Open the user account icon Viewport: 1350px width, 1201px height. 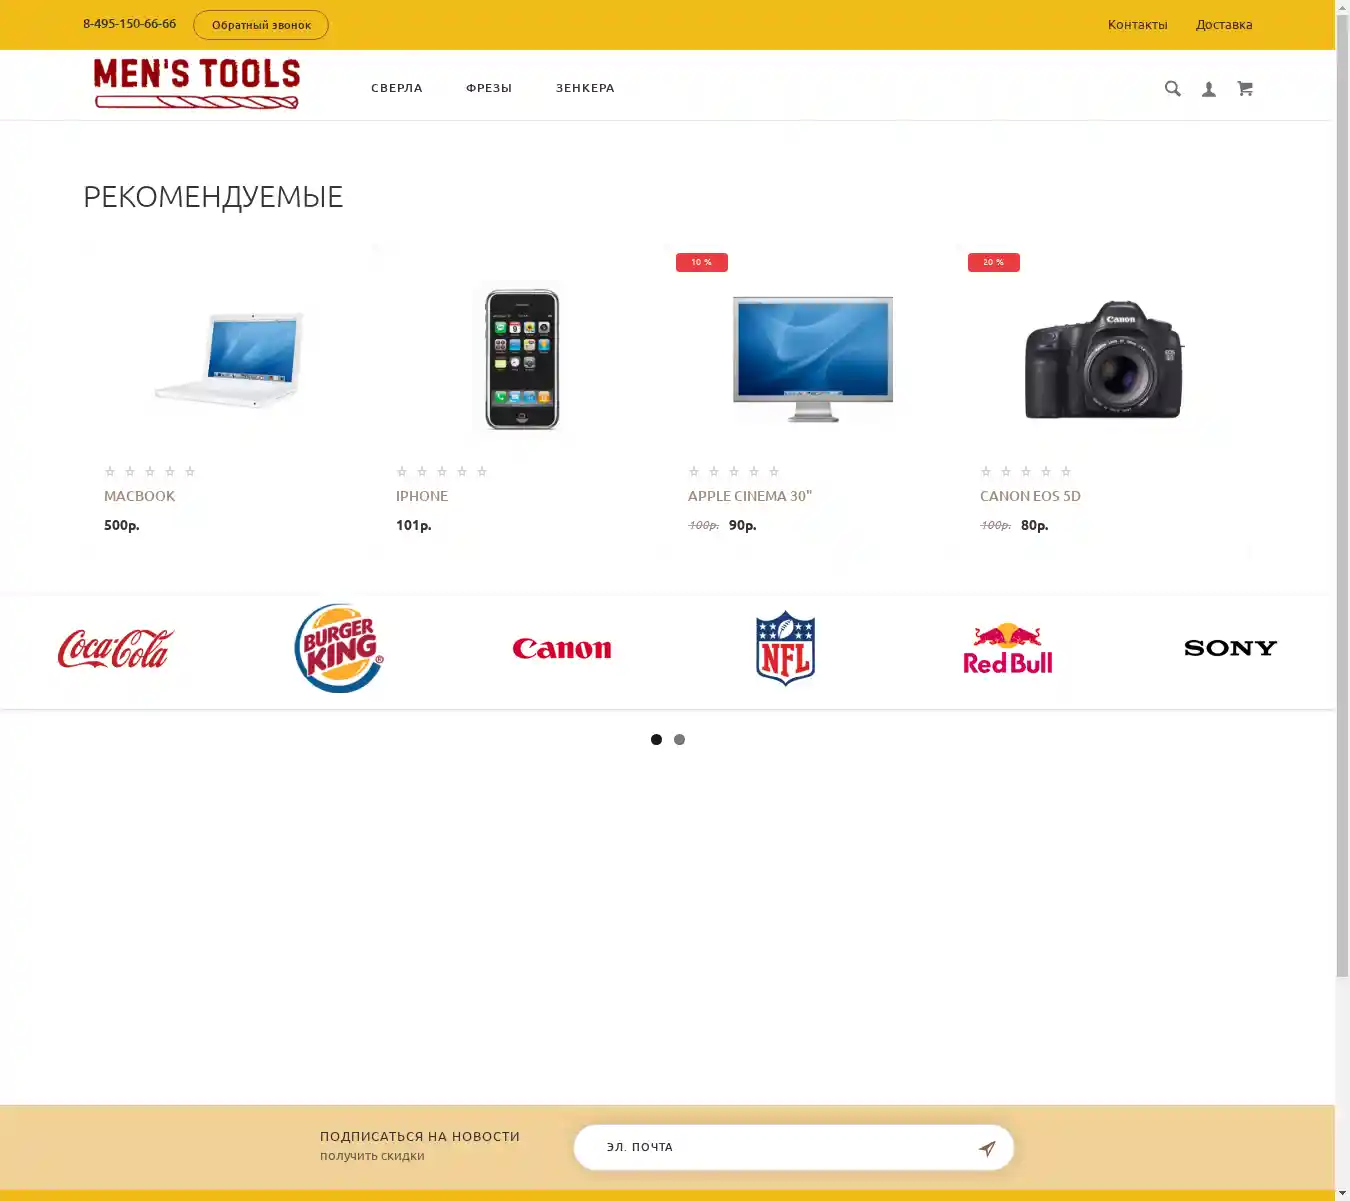pos(1209,89)
